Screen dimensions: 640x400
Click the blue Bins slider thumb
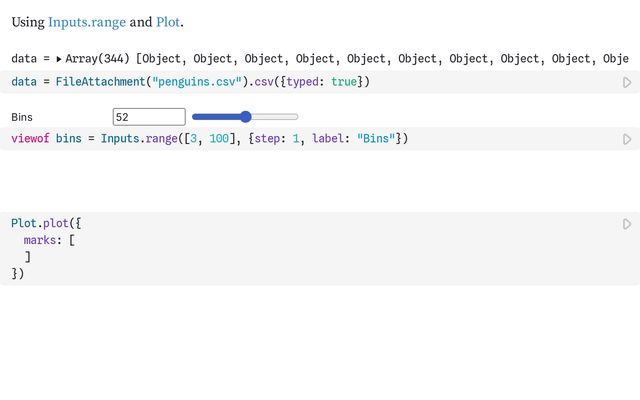pyautogui.click(x=246, y=117)
